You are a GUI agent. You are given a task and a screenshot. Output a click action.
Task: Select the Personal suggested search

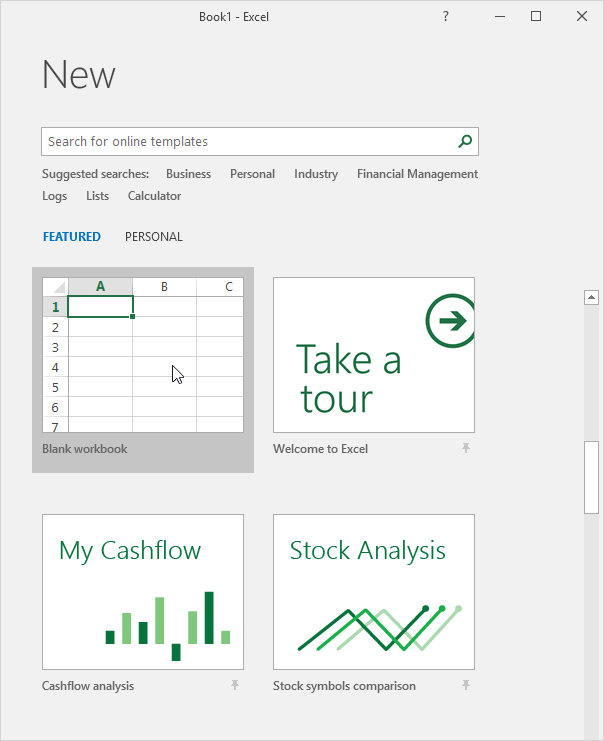[252, 174]
